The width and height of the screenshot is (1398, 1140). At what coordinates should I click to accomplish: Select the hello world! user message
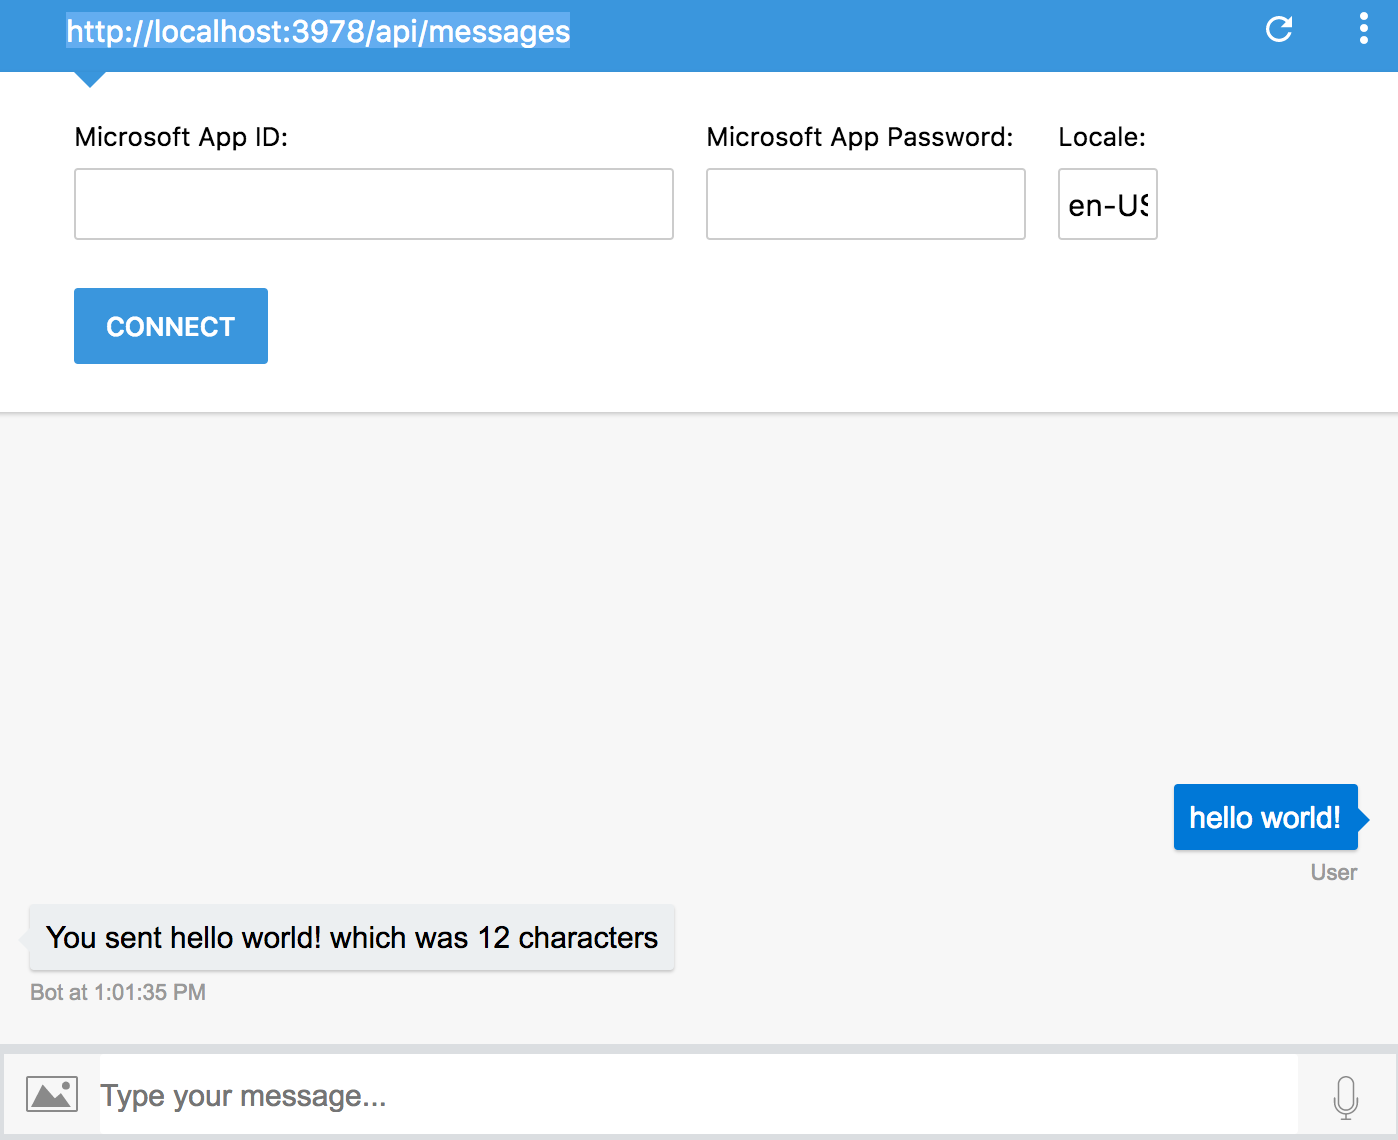pos(1265,817)
